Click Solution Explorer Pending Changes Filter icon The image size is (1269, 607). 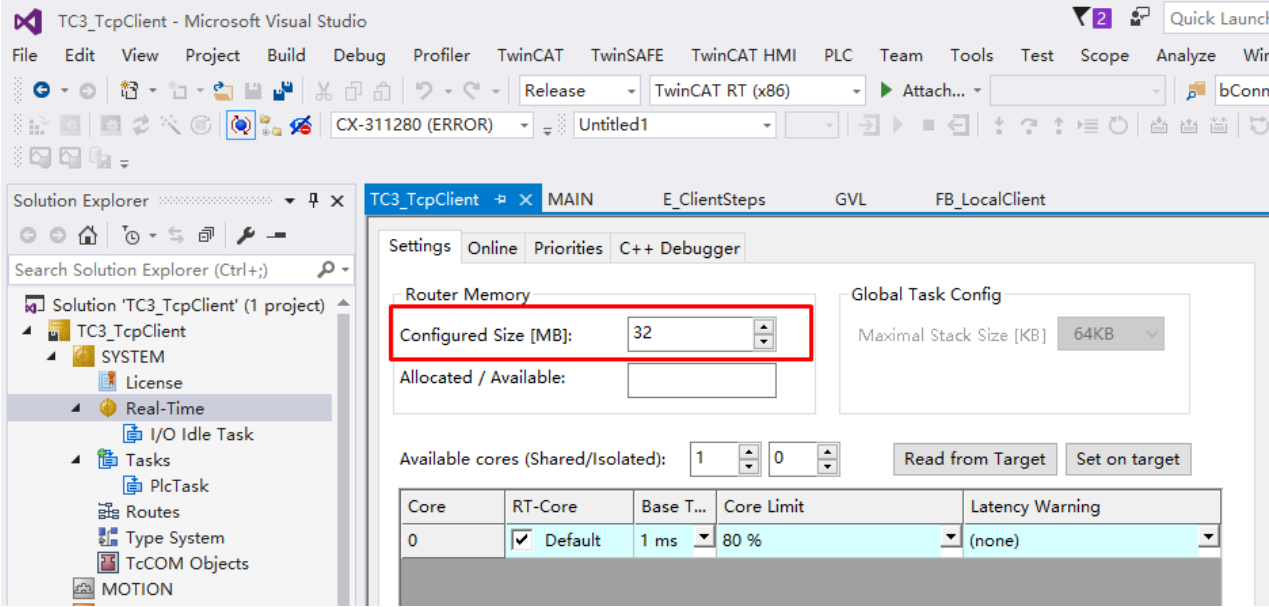click(131, 236)
